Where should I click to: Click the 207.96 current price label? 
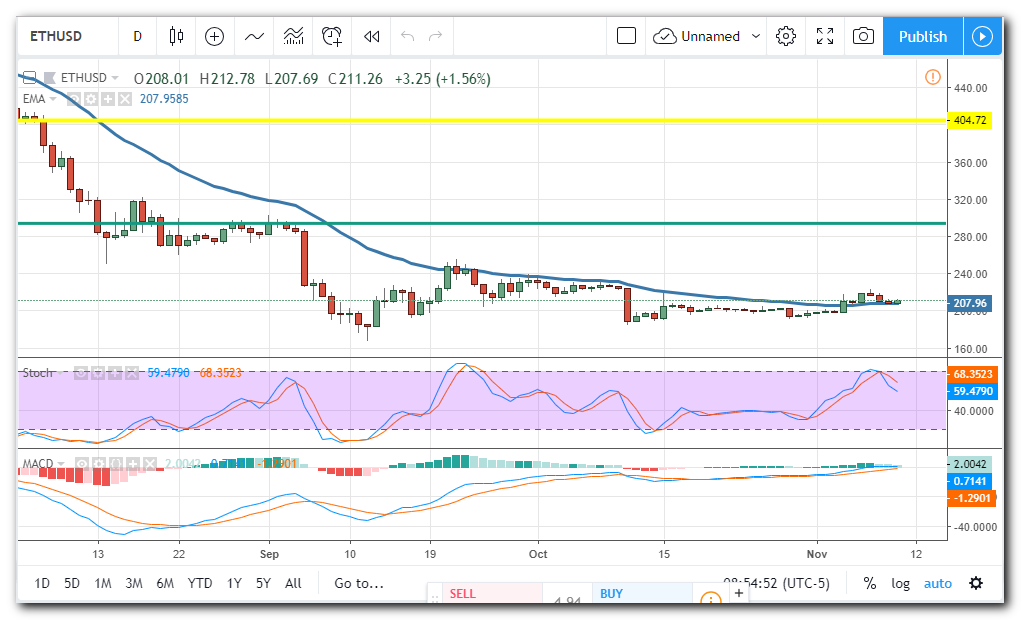click(x=969, y=303)
